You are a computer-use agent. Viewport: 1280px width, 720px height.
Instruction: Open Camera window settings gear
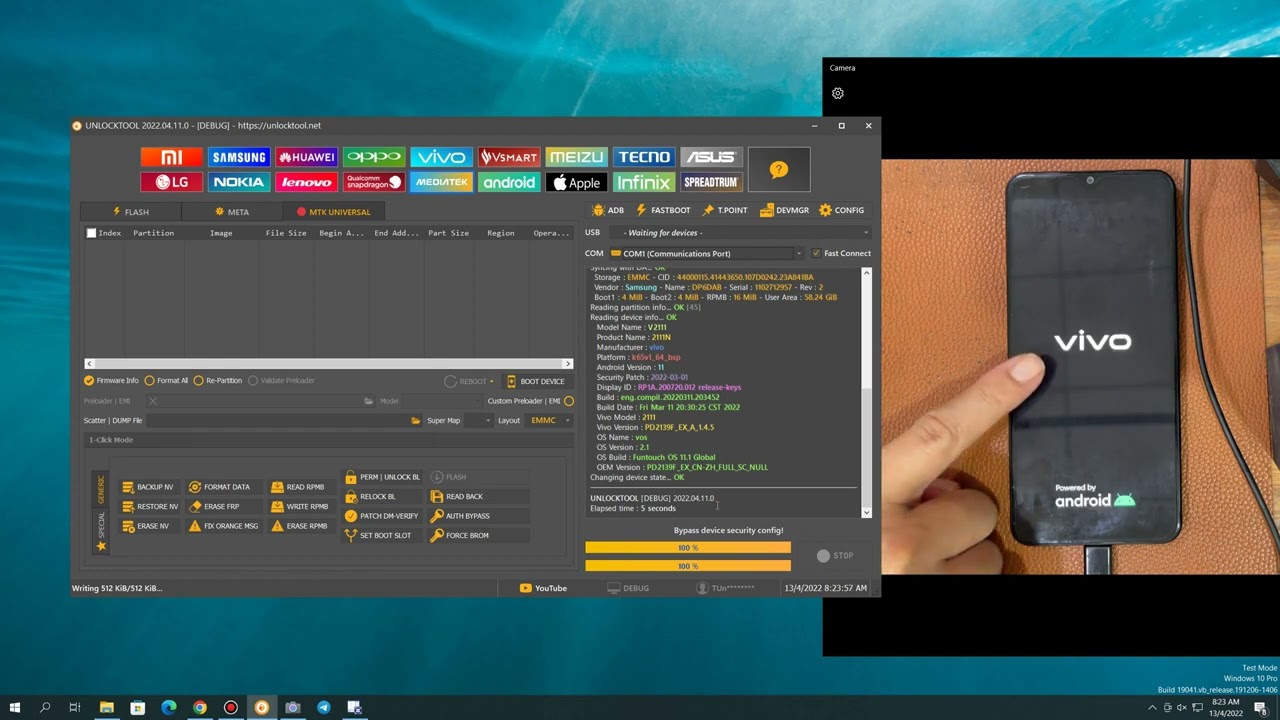(838, 93)
